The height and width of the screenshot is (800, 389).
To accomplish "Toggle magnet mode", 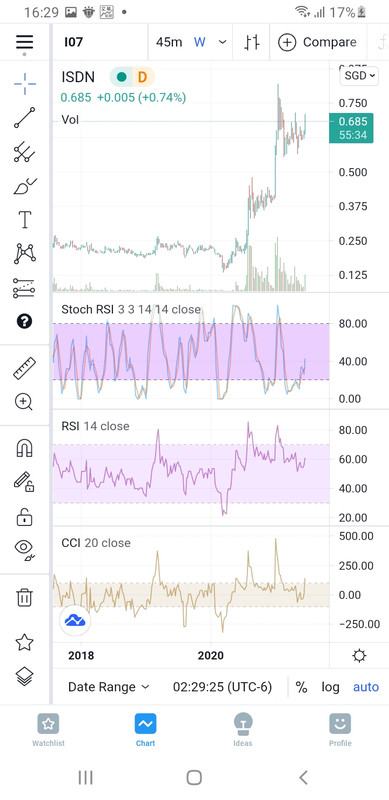I will pos(25,448).
